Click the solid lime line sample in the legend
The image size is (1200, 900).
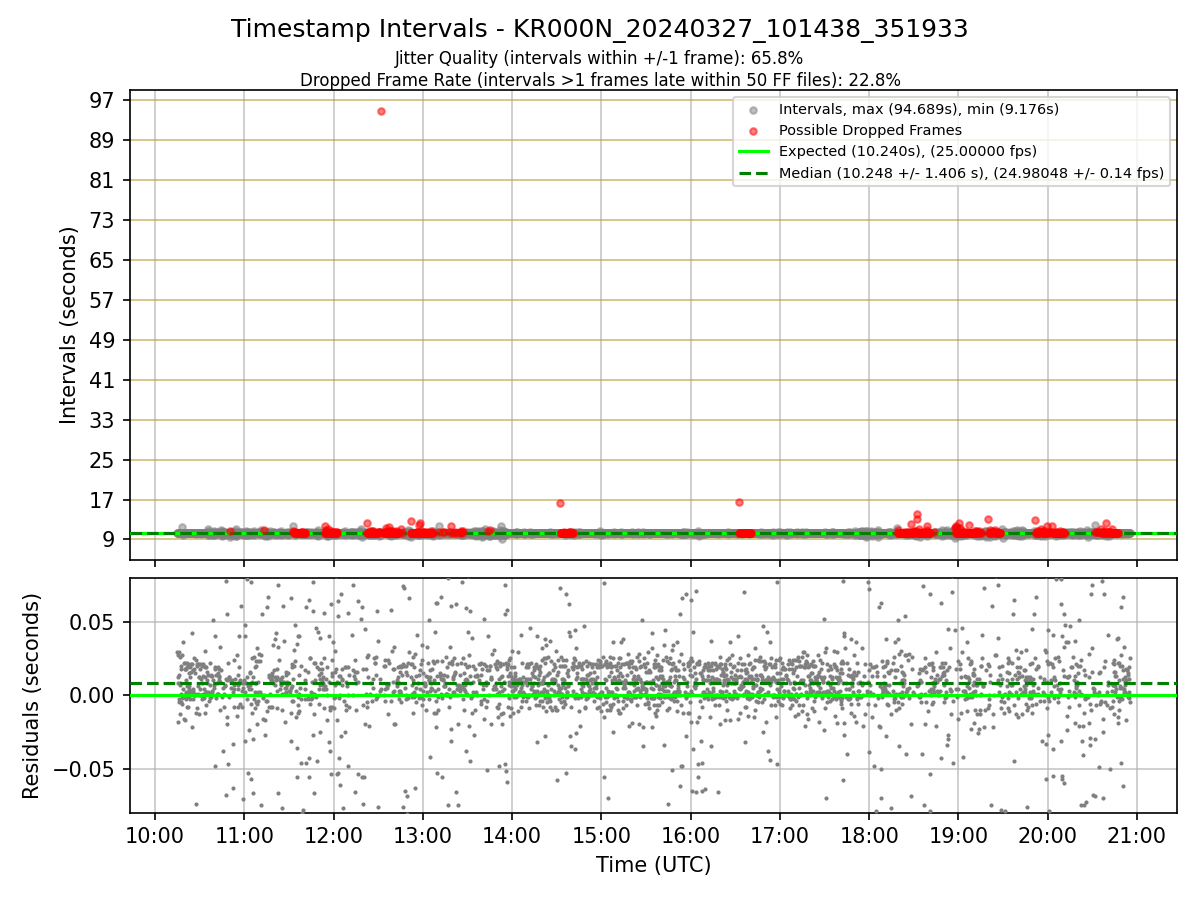click(754, 152)
